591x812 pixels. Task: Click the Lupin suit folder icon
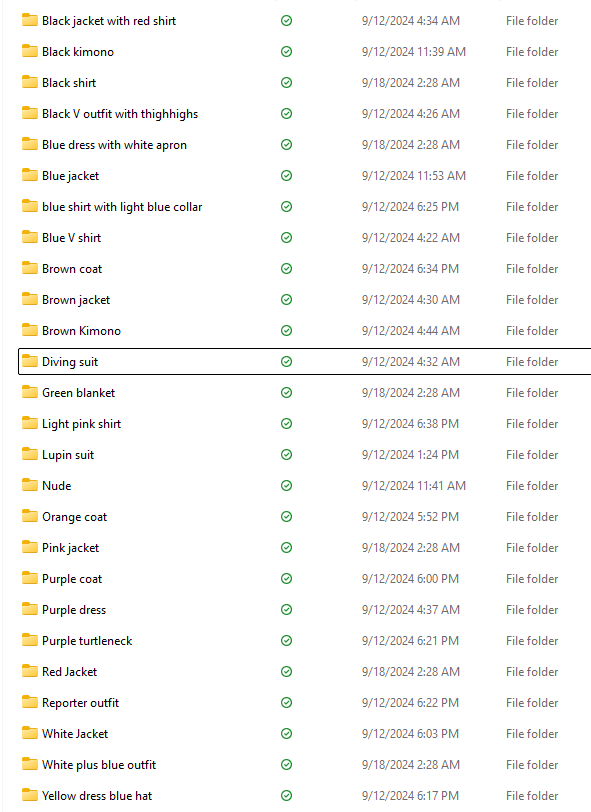pos(30,454)
